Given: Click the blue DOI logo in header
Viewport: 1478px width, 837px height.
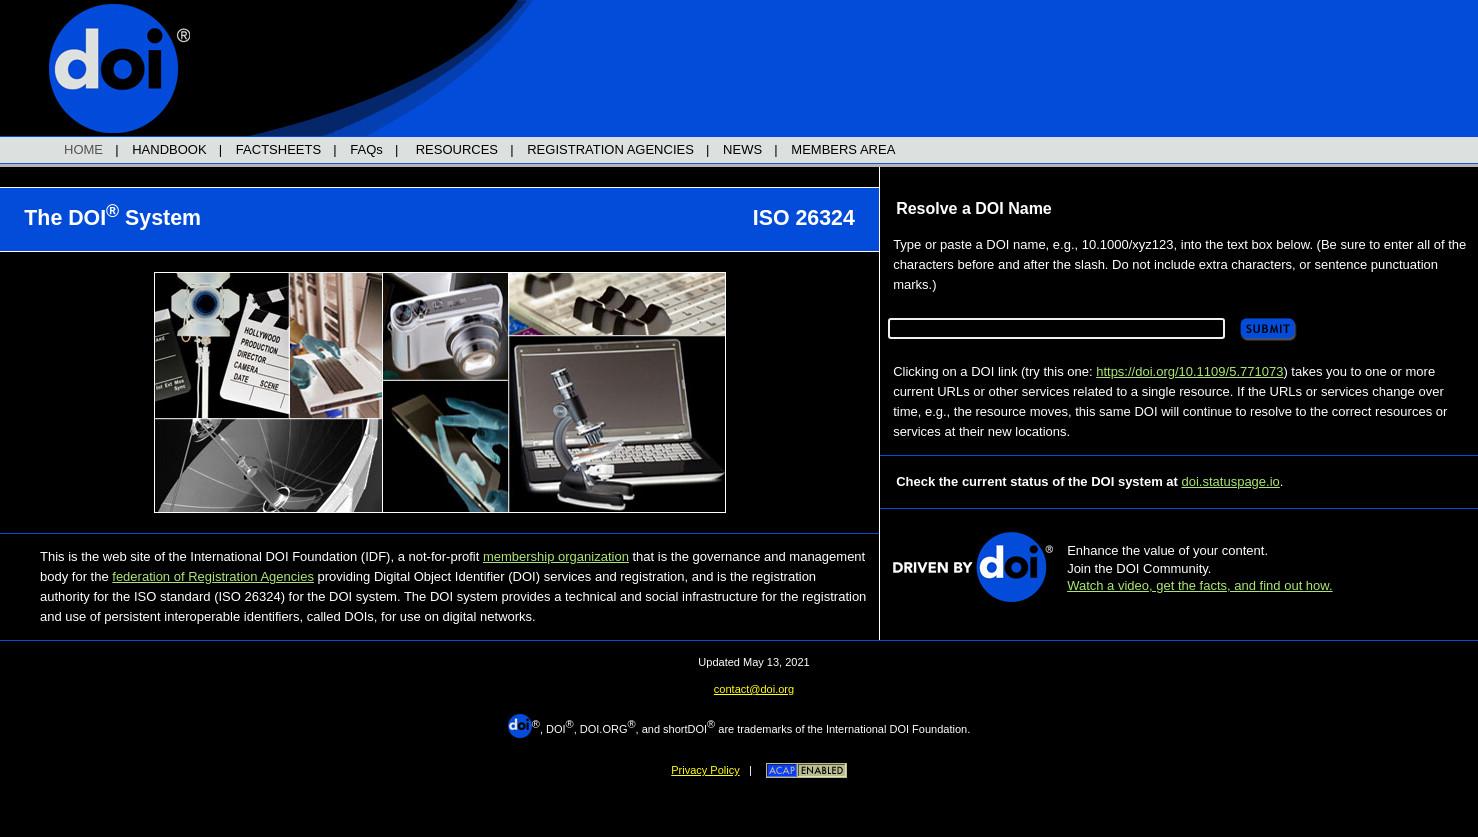Looking at the screenshot, I should pos(119,68).
